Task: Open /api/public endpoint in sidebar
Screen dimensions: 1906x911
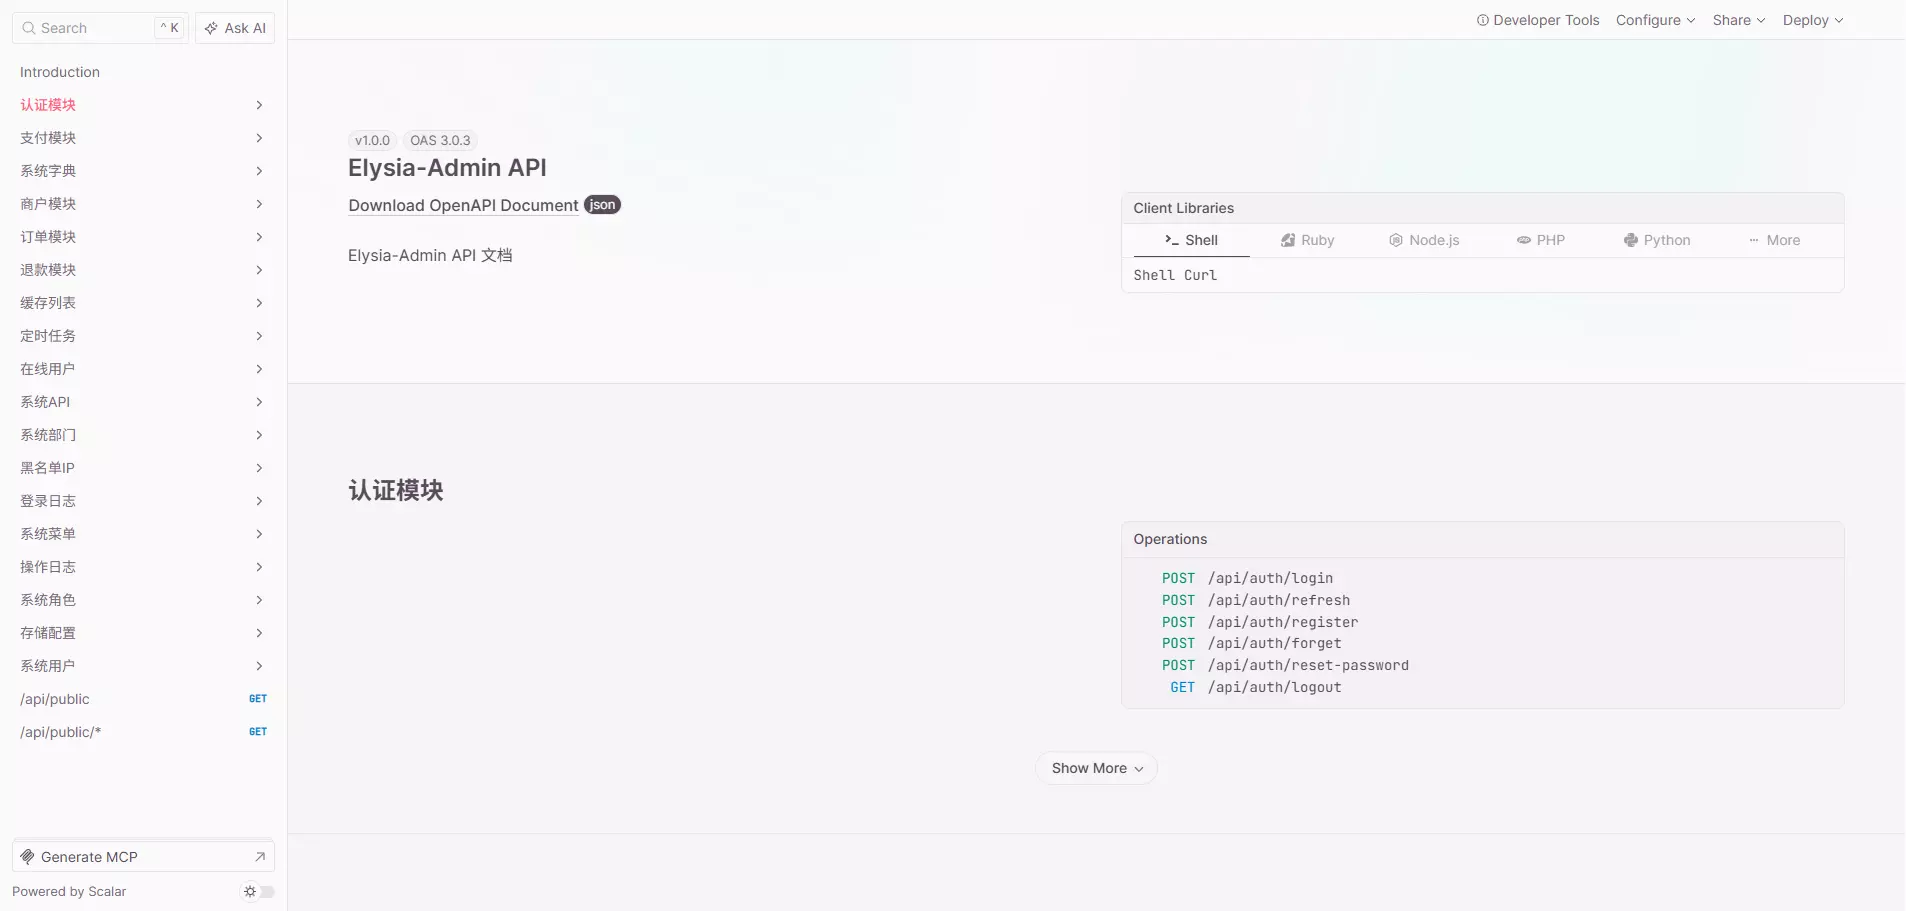Action: click(143, 699)
